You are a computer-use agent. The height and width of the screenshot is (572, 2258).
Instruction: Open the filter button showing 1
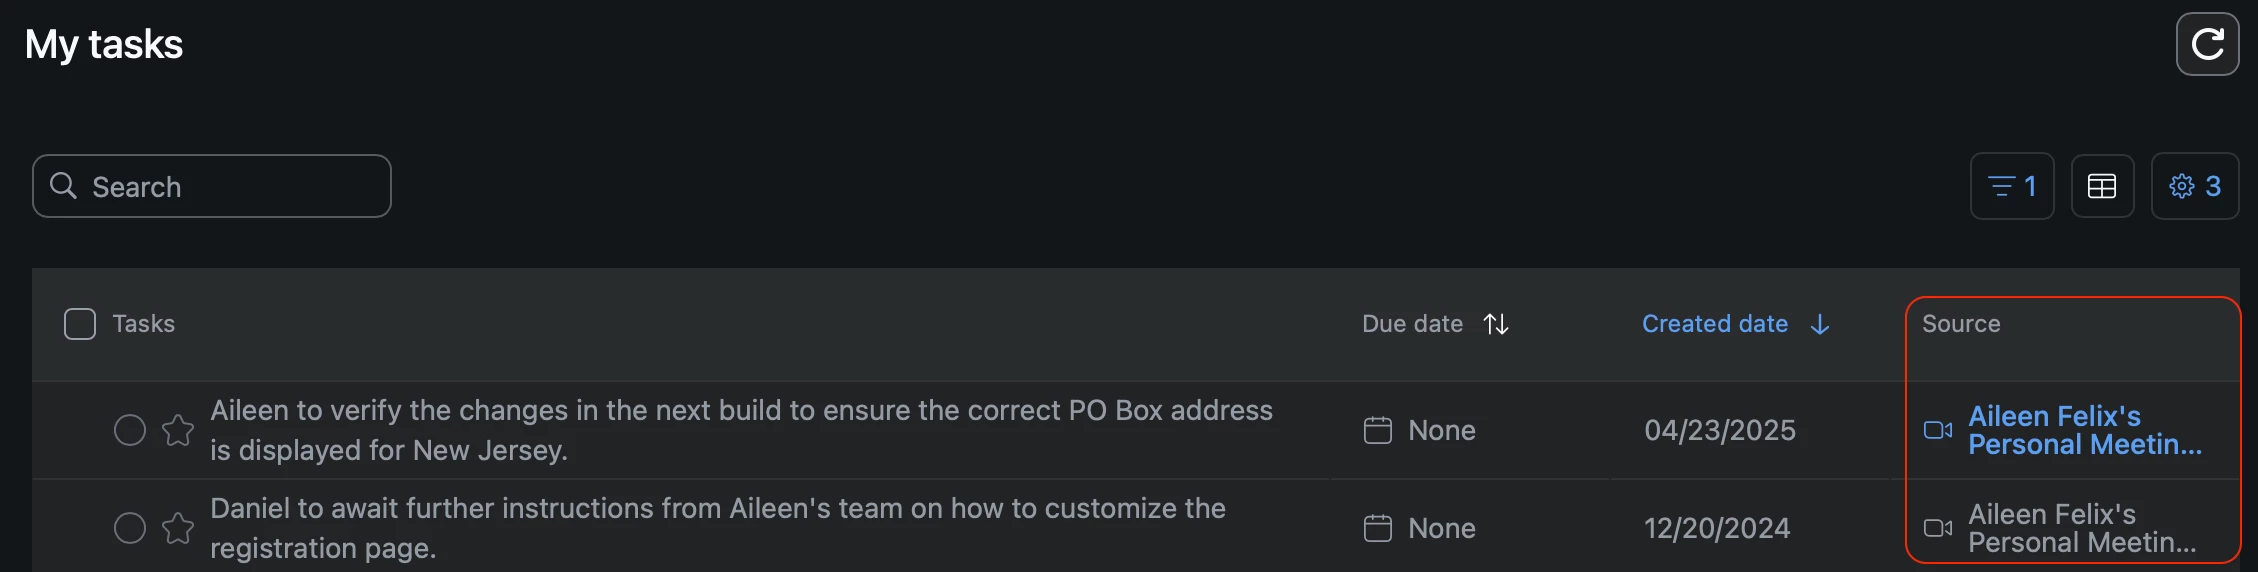(x=2011, y=186)
